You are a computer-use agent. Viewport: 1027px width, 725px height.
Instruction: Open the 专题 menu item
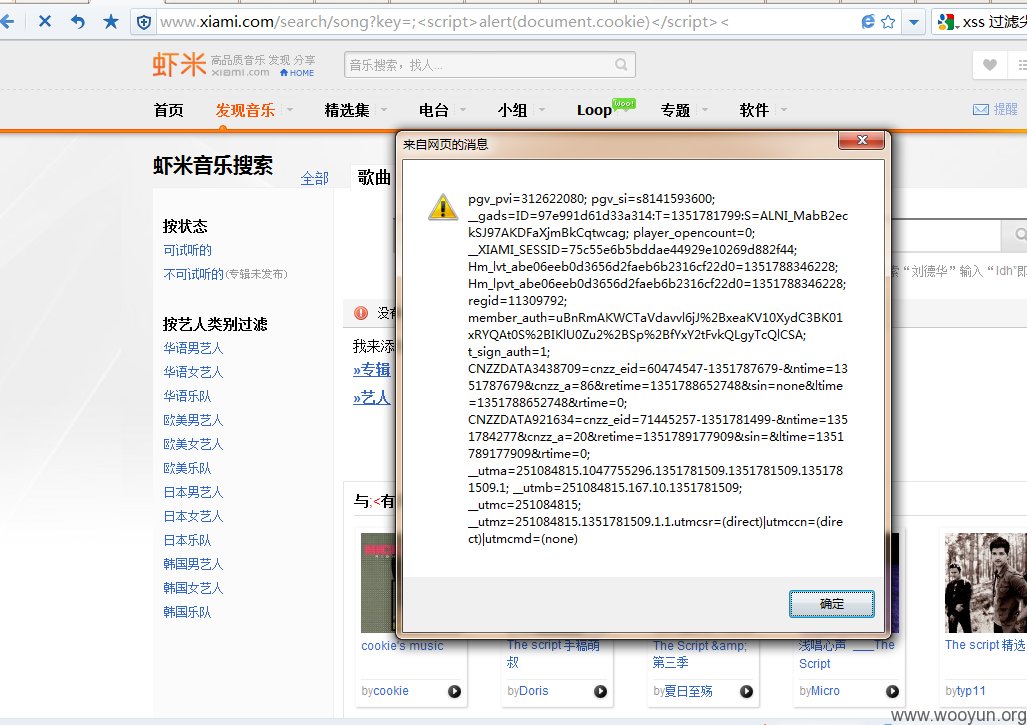click(x=675, y=110)
